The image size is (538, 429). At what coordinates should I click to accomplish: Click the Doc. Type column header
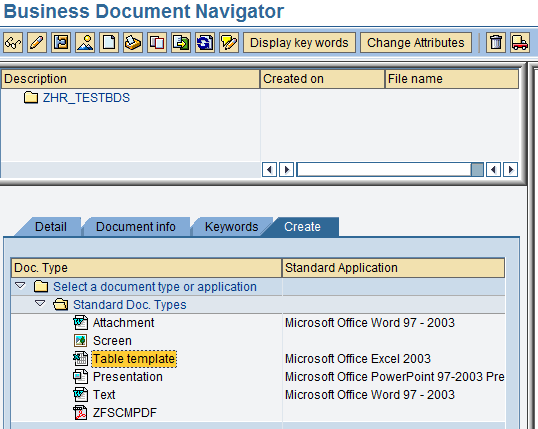click(147, 268)
